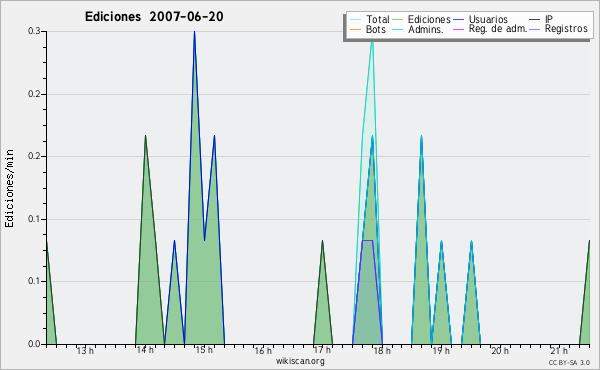Click the CC BY-SA 3.0 license text
The image size is (600, 370).
pos(569,363)
